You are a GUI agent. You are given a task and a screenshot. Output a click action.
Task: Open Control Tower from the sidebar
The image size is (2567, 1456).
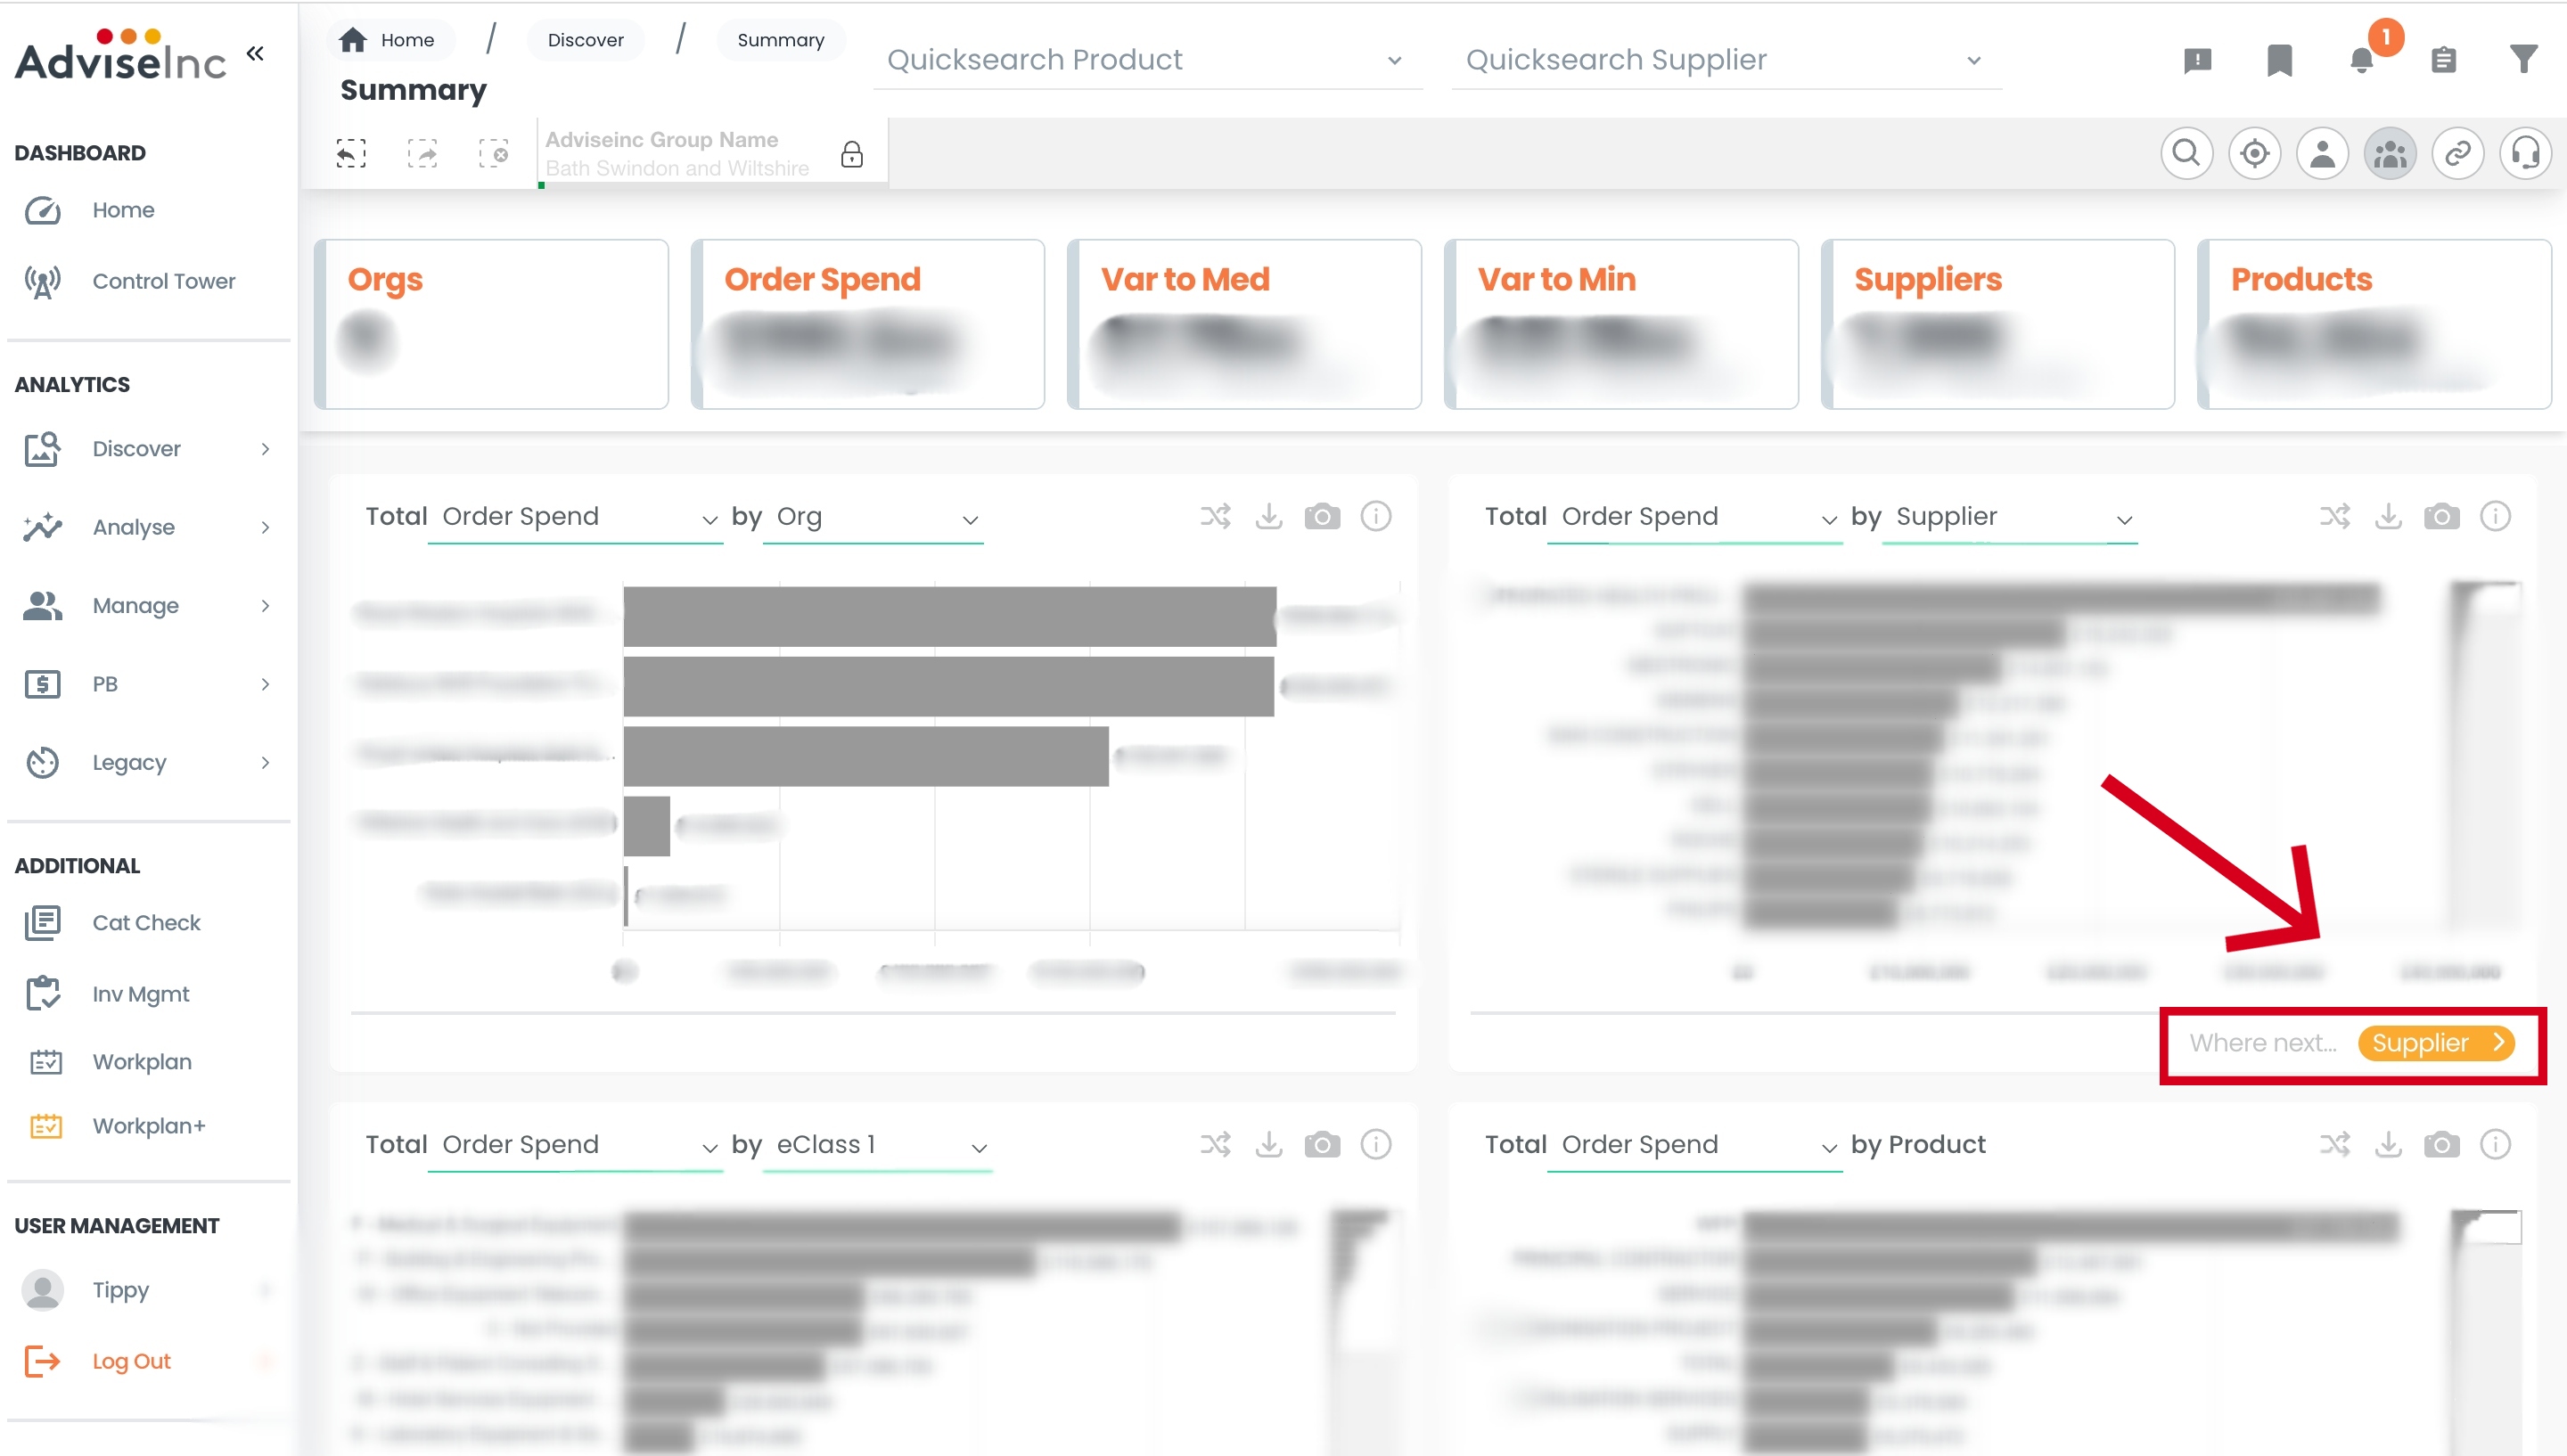pyautogui.click(x=163, y=281)
